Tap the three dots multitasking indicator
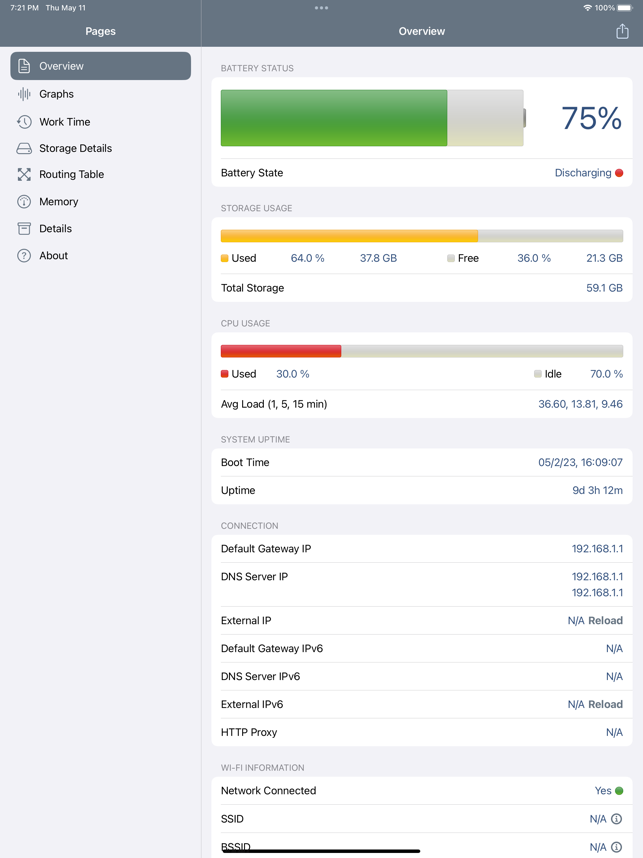The image size is (643, 858). point(322,8)
